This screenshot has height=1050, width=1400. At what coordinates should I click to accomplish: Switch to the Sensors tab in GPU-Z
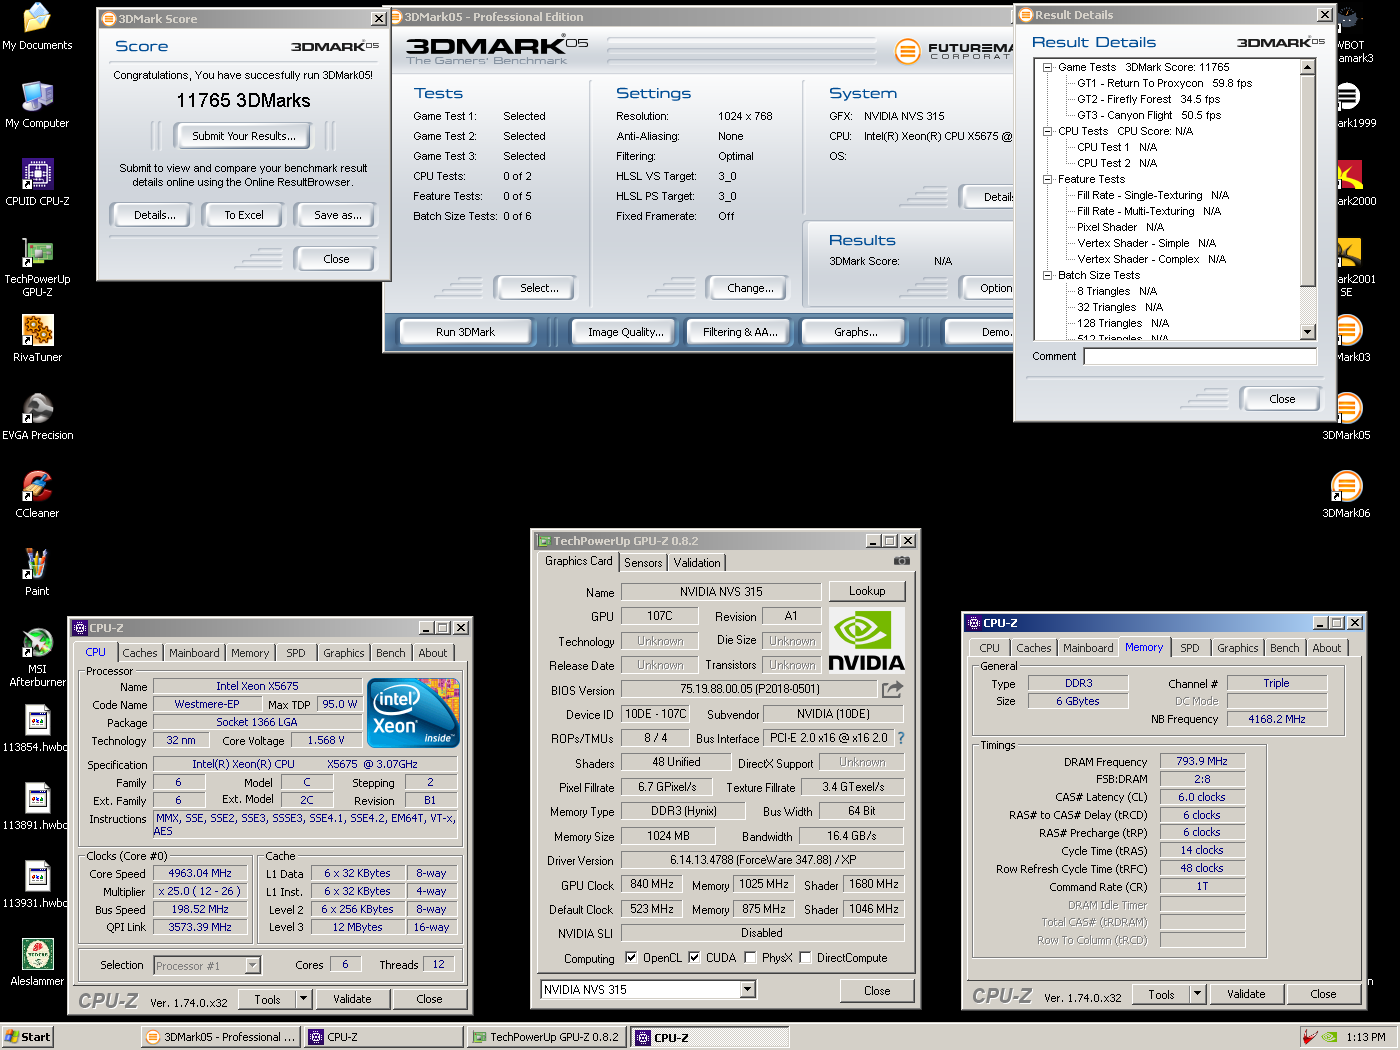643,563
